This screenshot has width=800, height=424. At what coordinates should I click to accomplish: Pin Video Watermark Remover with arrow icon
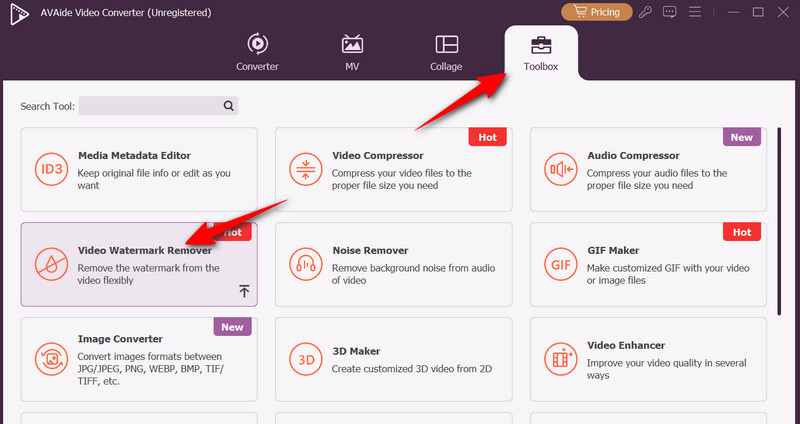click(244, 291)
